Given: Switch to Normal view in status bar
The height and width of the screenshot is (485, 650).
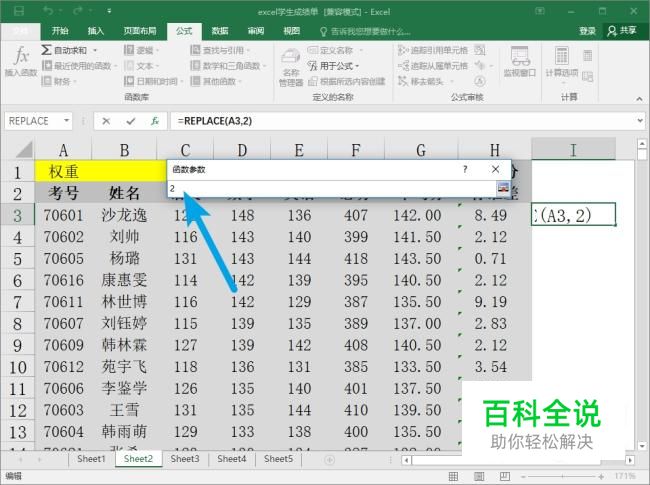Looking at the screenshot, I should 454,476.
